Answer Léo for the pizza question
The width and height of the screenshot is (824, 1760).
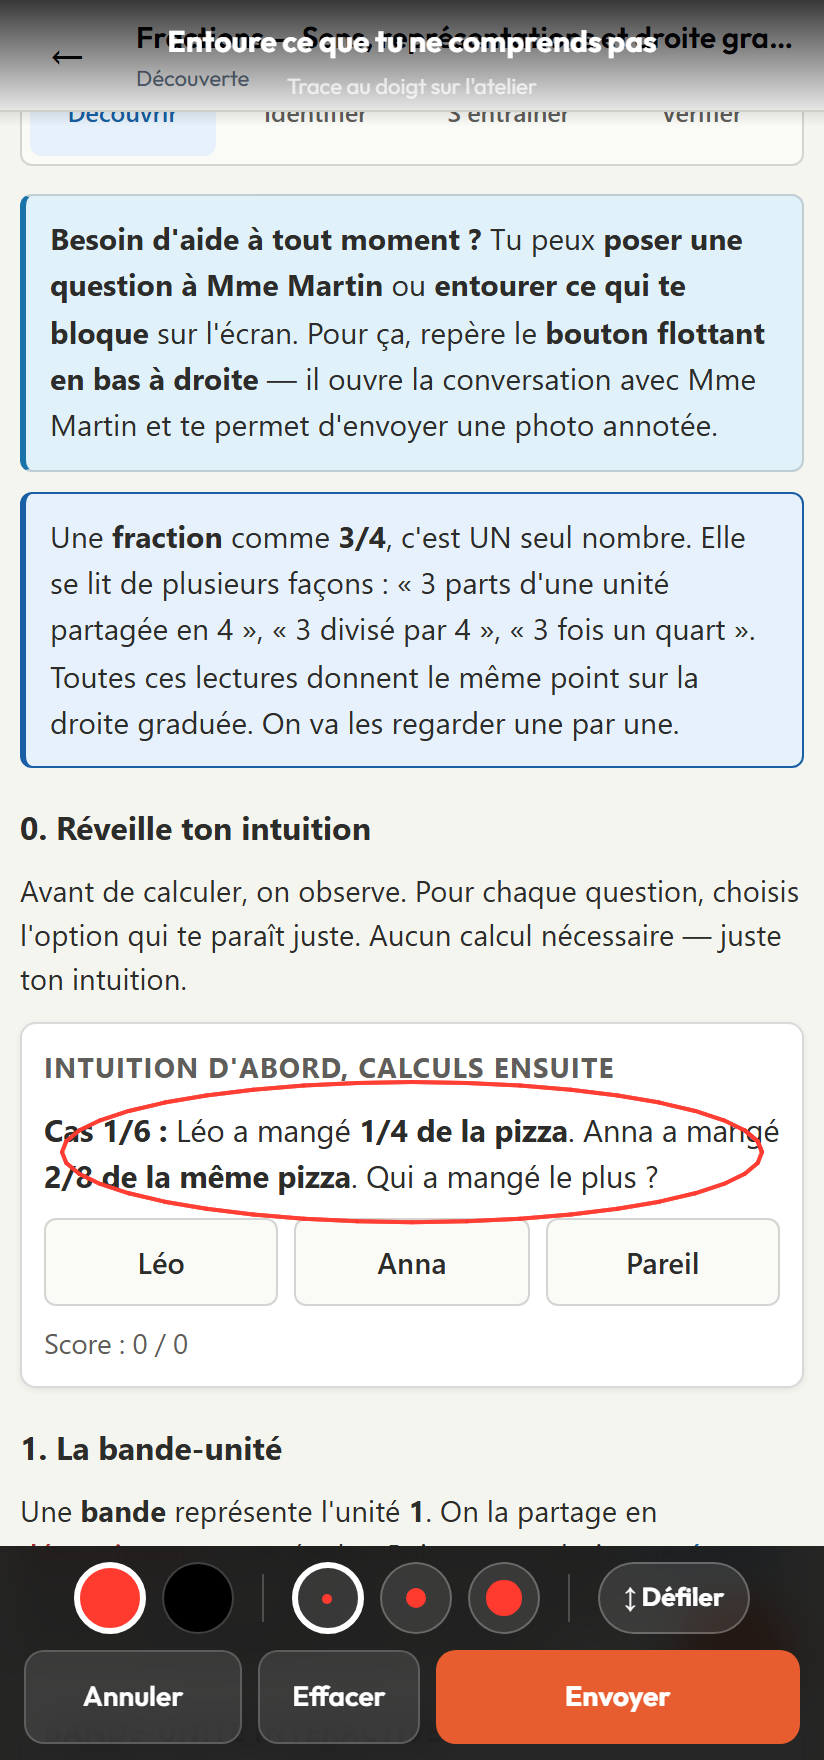click(x=161, y=1263)
